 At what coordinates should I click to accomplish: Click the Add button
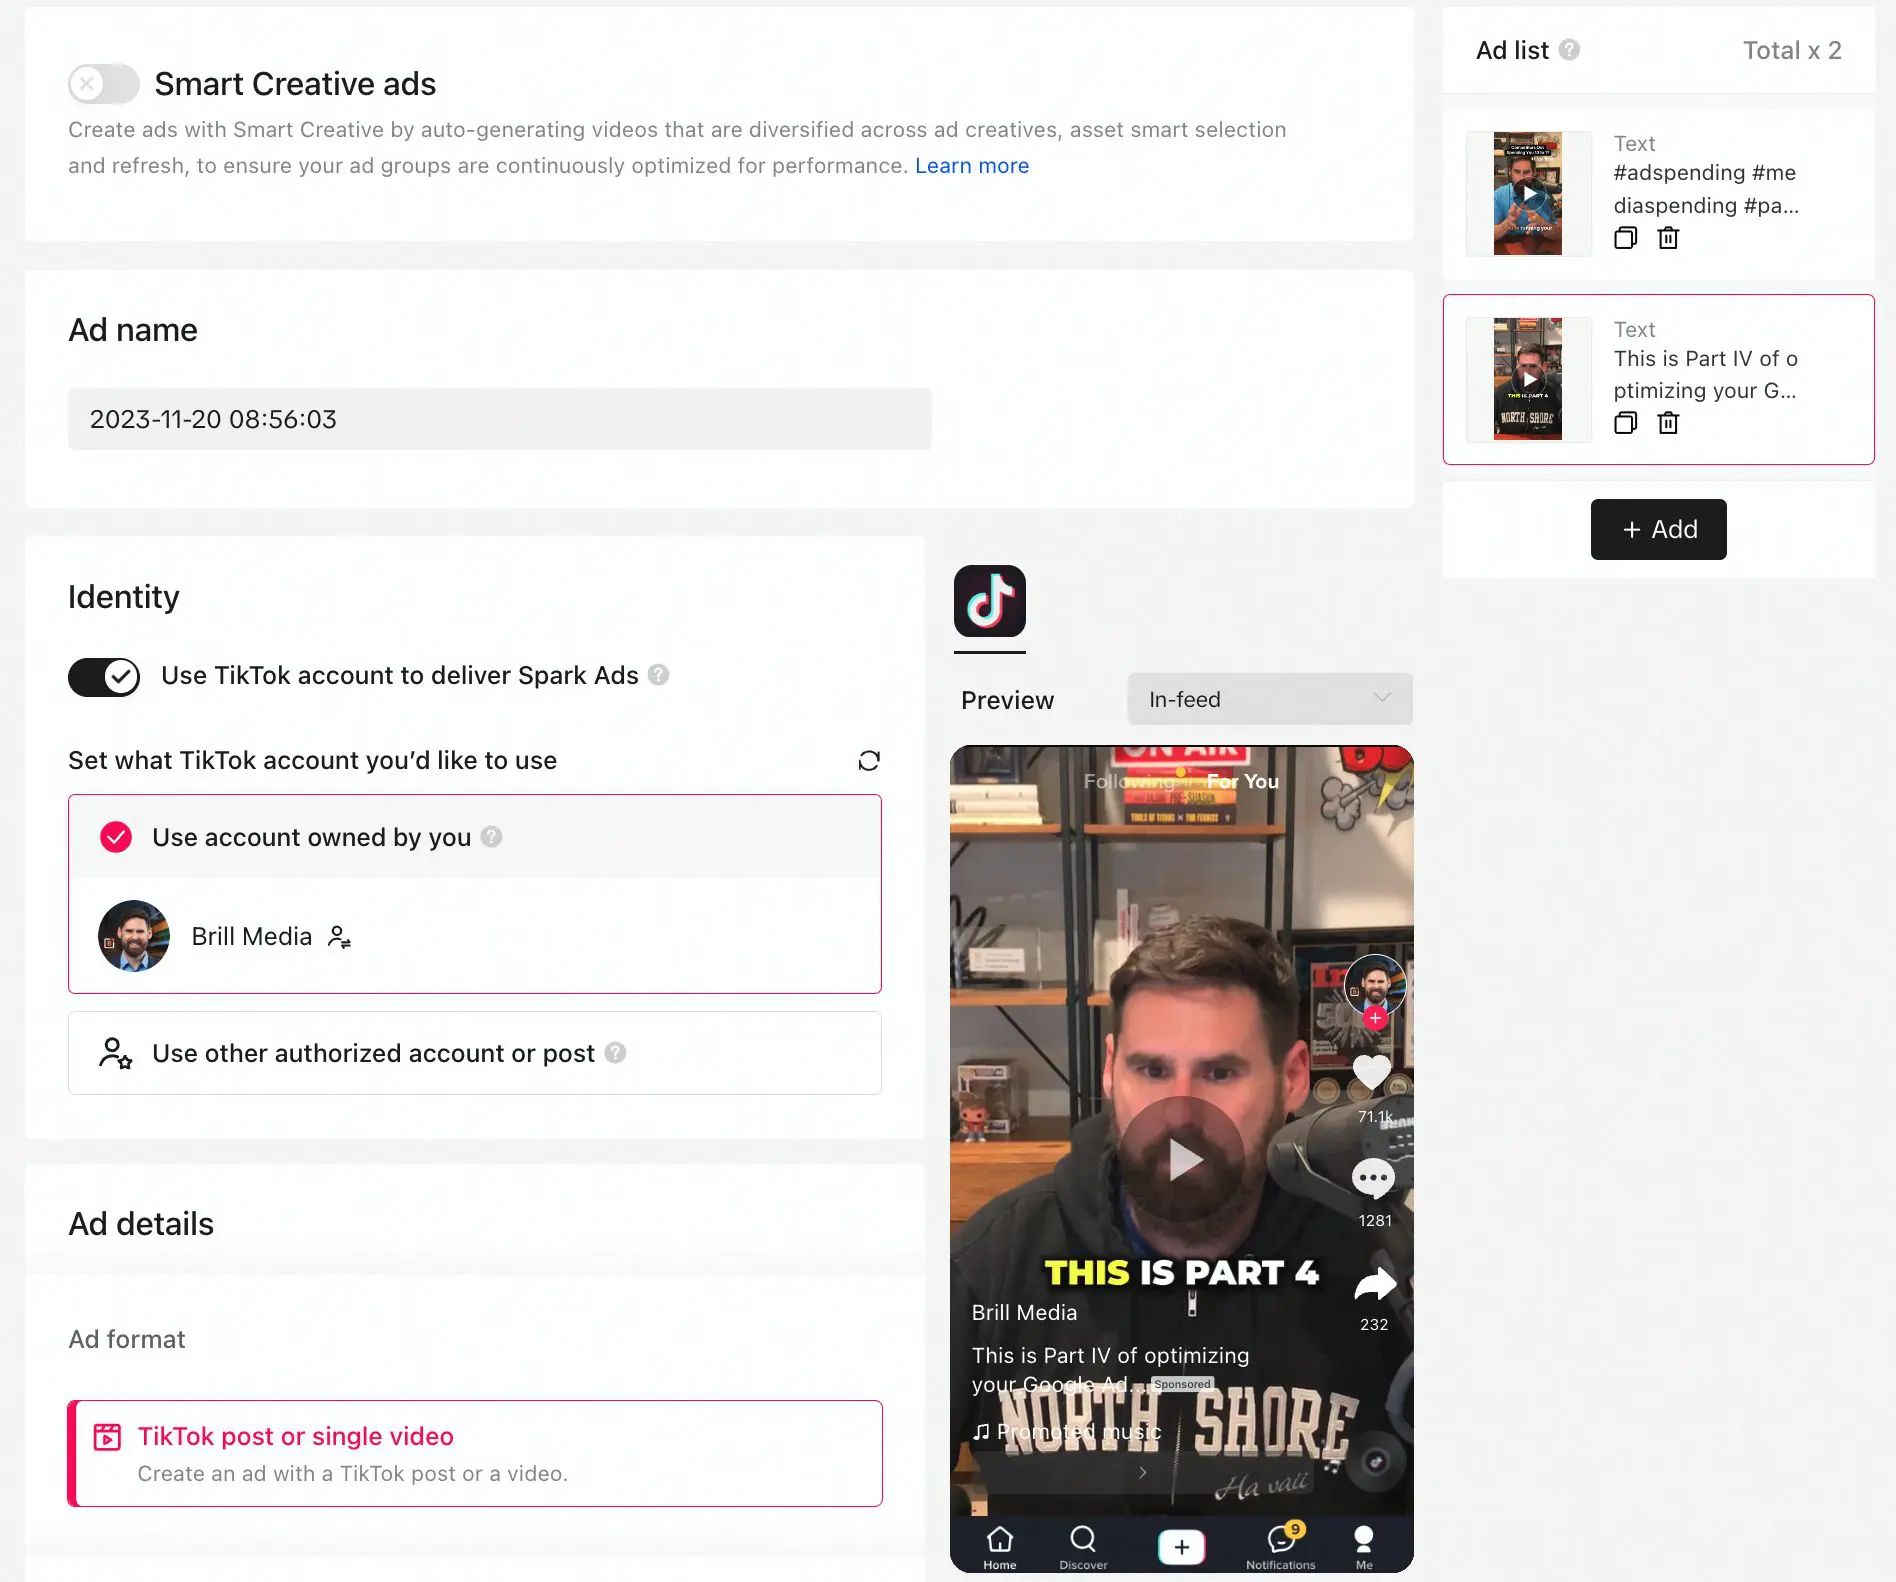pyautogui.click(x=1658, y=529)
